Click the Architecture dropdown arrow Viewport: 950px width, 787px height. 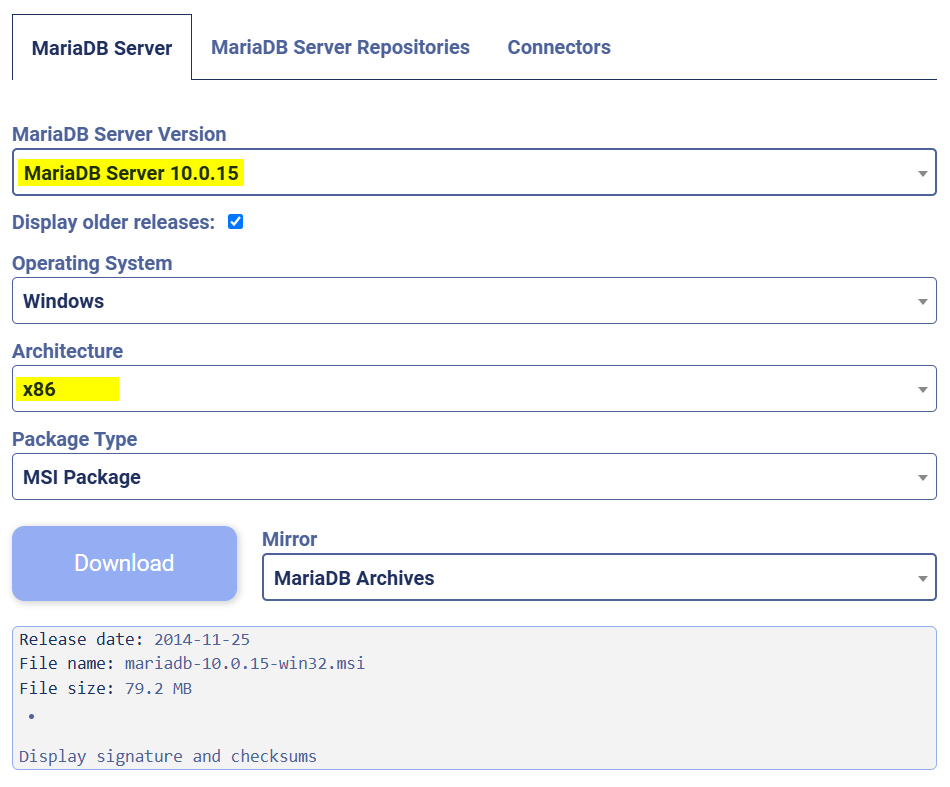coord(922,389)
